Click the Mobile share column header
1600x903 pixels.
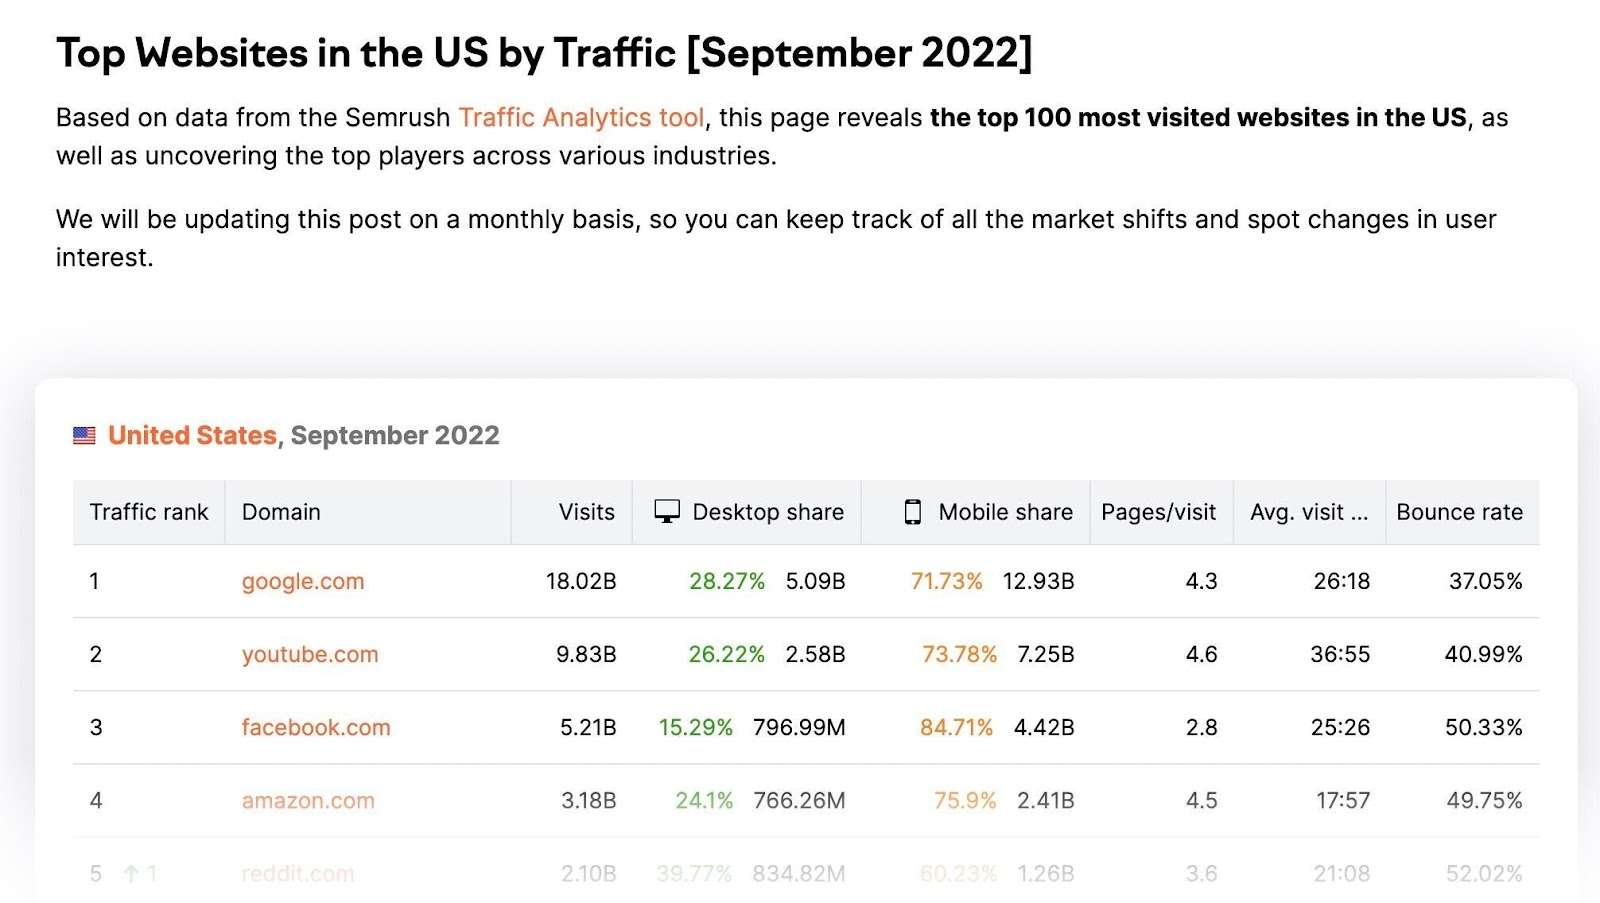tap(976, 512)
